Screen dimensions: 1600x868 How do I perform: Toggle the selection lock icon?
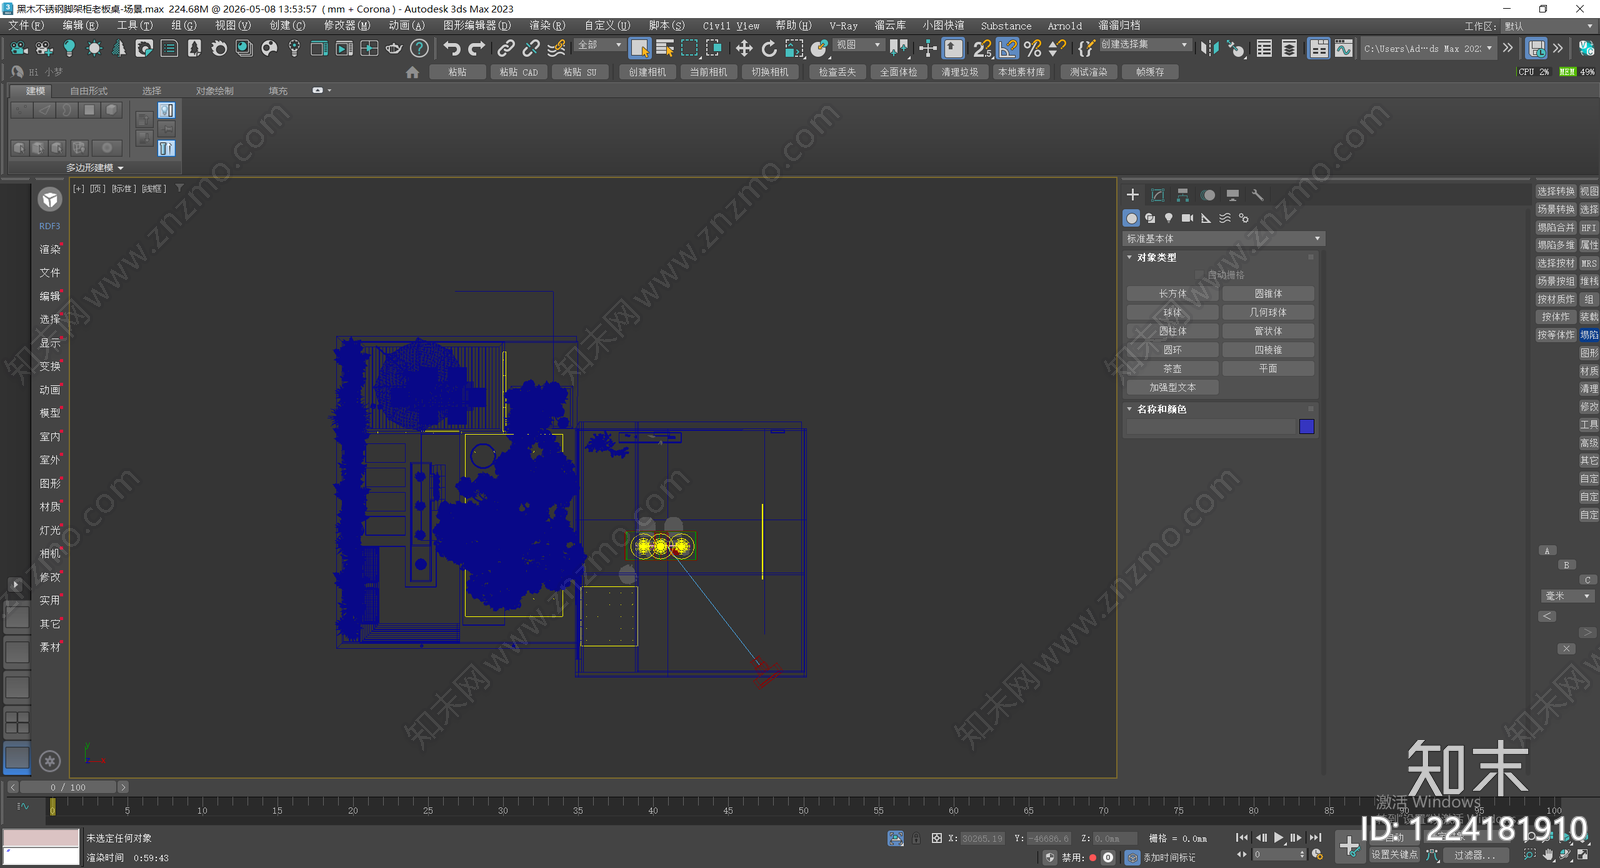tap(916, 838)
